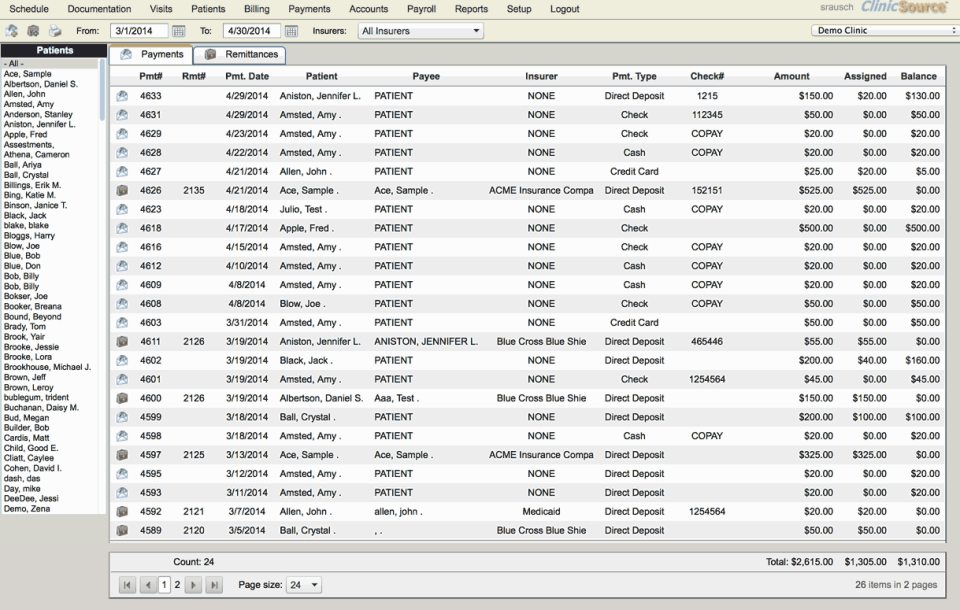This screenshot has height=610, width=960.
Task: Open the Documentation menu
Action: [99, 9]
